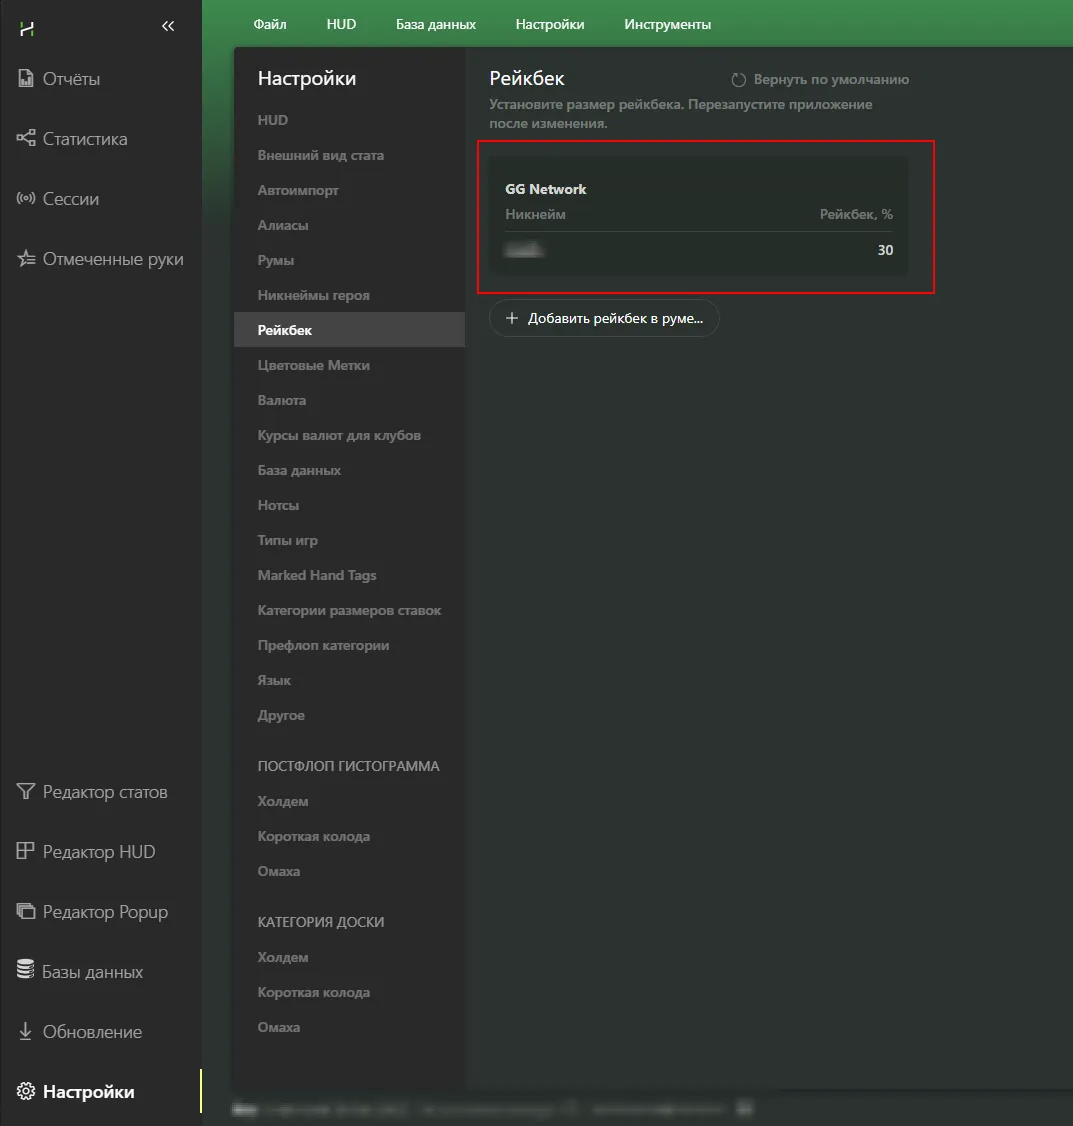Click the Отчёты report icon
Viewport: 1073px width, 1126px height.
point(26,79)
